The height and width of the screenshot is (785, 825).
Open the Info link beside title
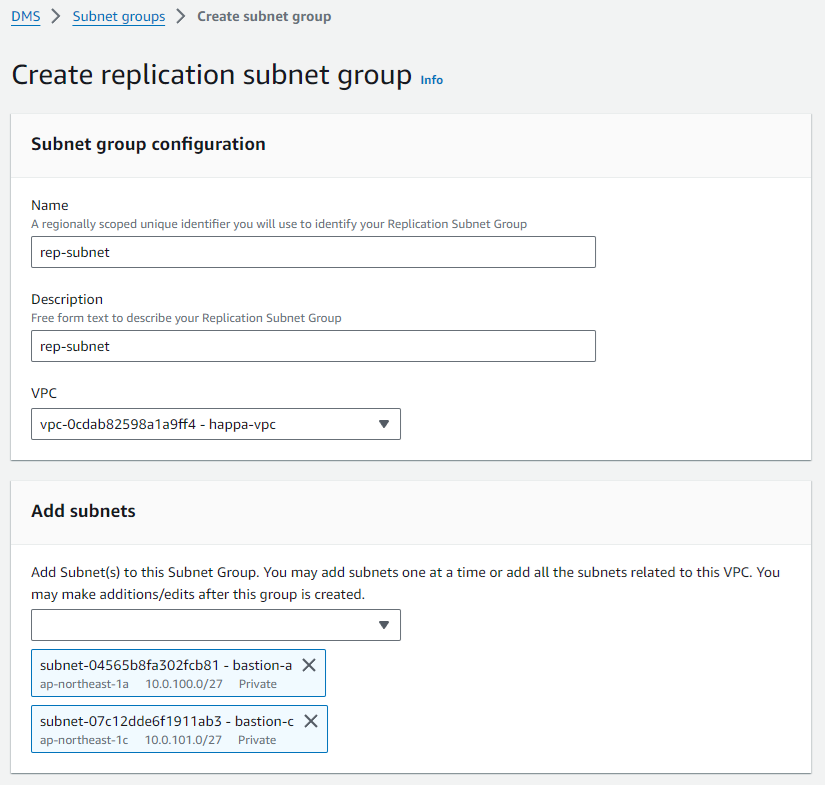431,80
